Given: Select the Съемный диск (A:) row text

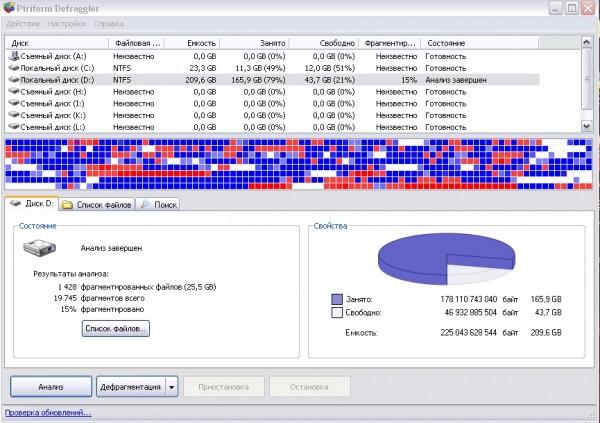Looking at the screenshot, I should [53, 56].
